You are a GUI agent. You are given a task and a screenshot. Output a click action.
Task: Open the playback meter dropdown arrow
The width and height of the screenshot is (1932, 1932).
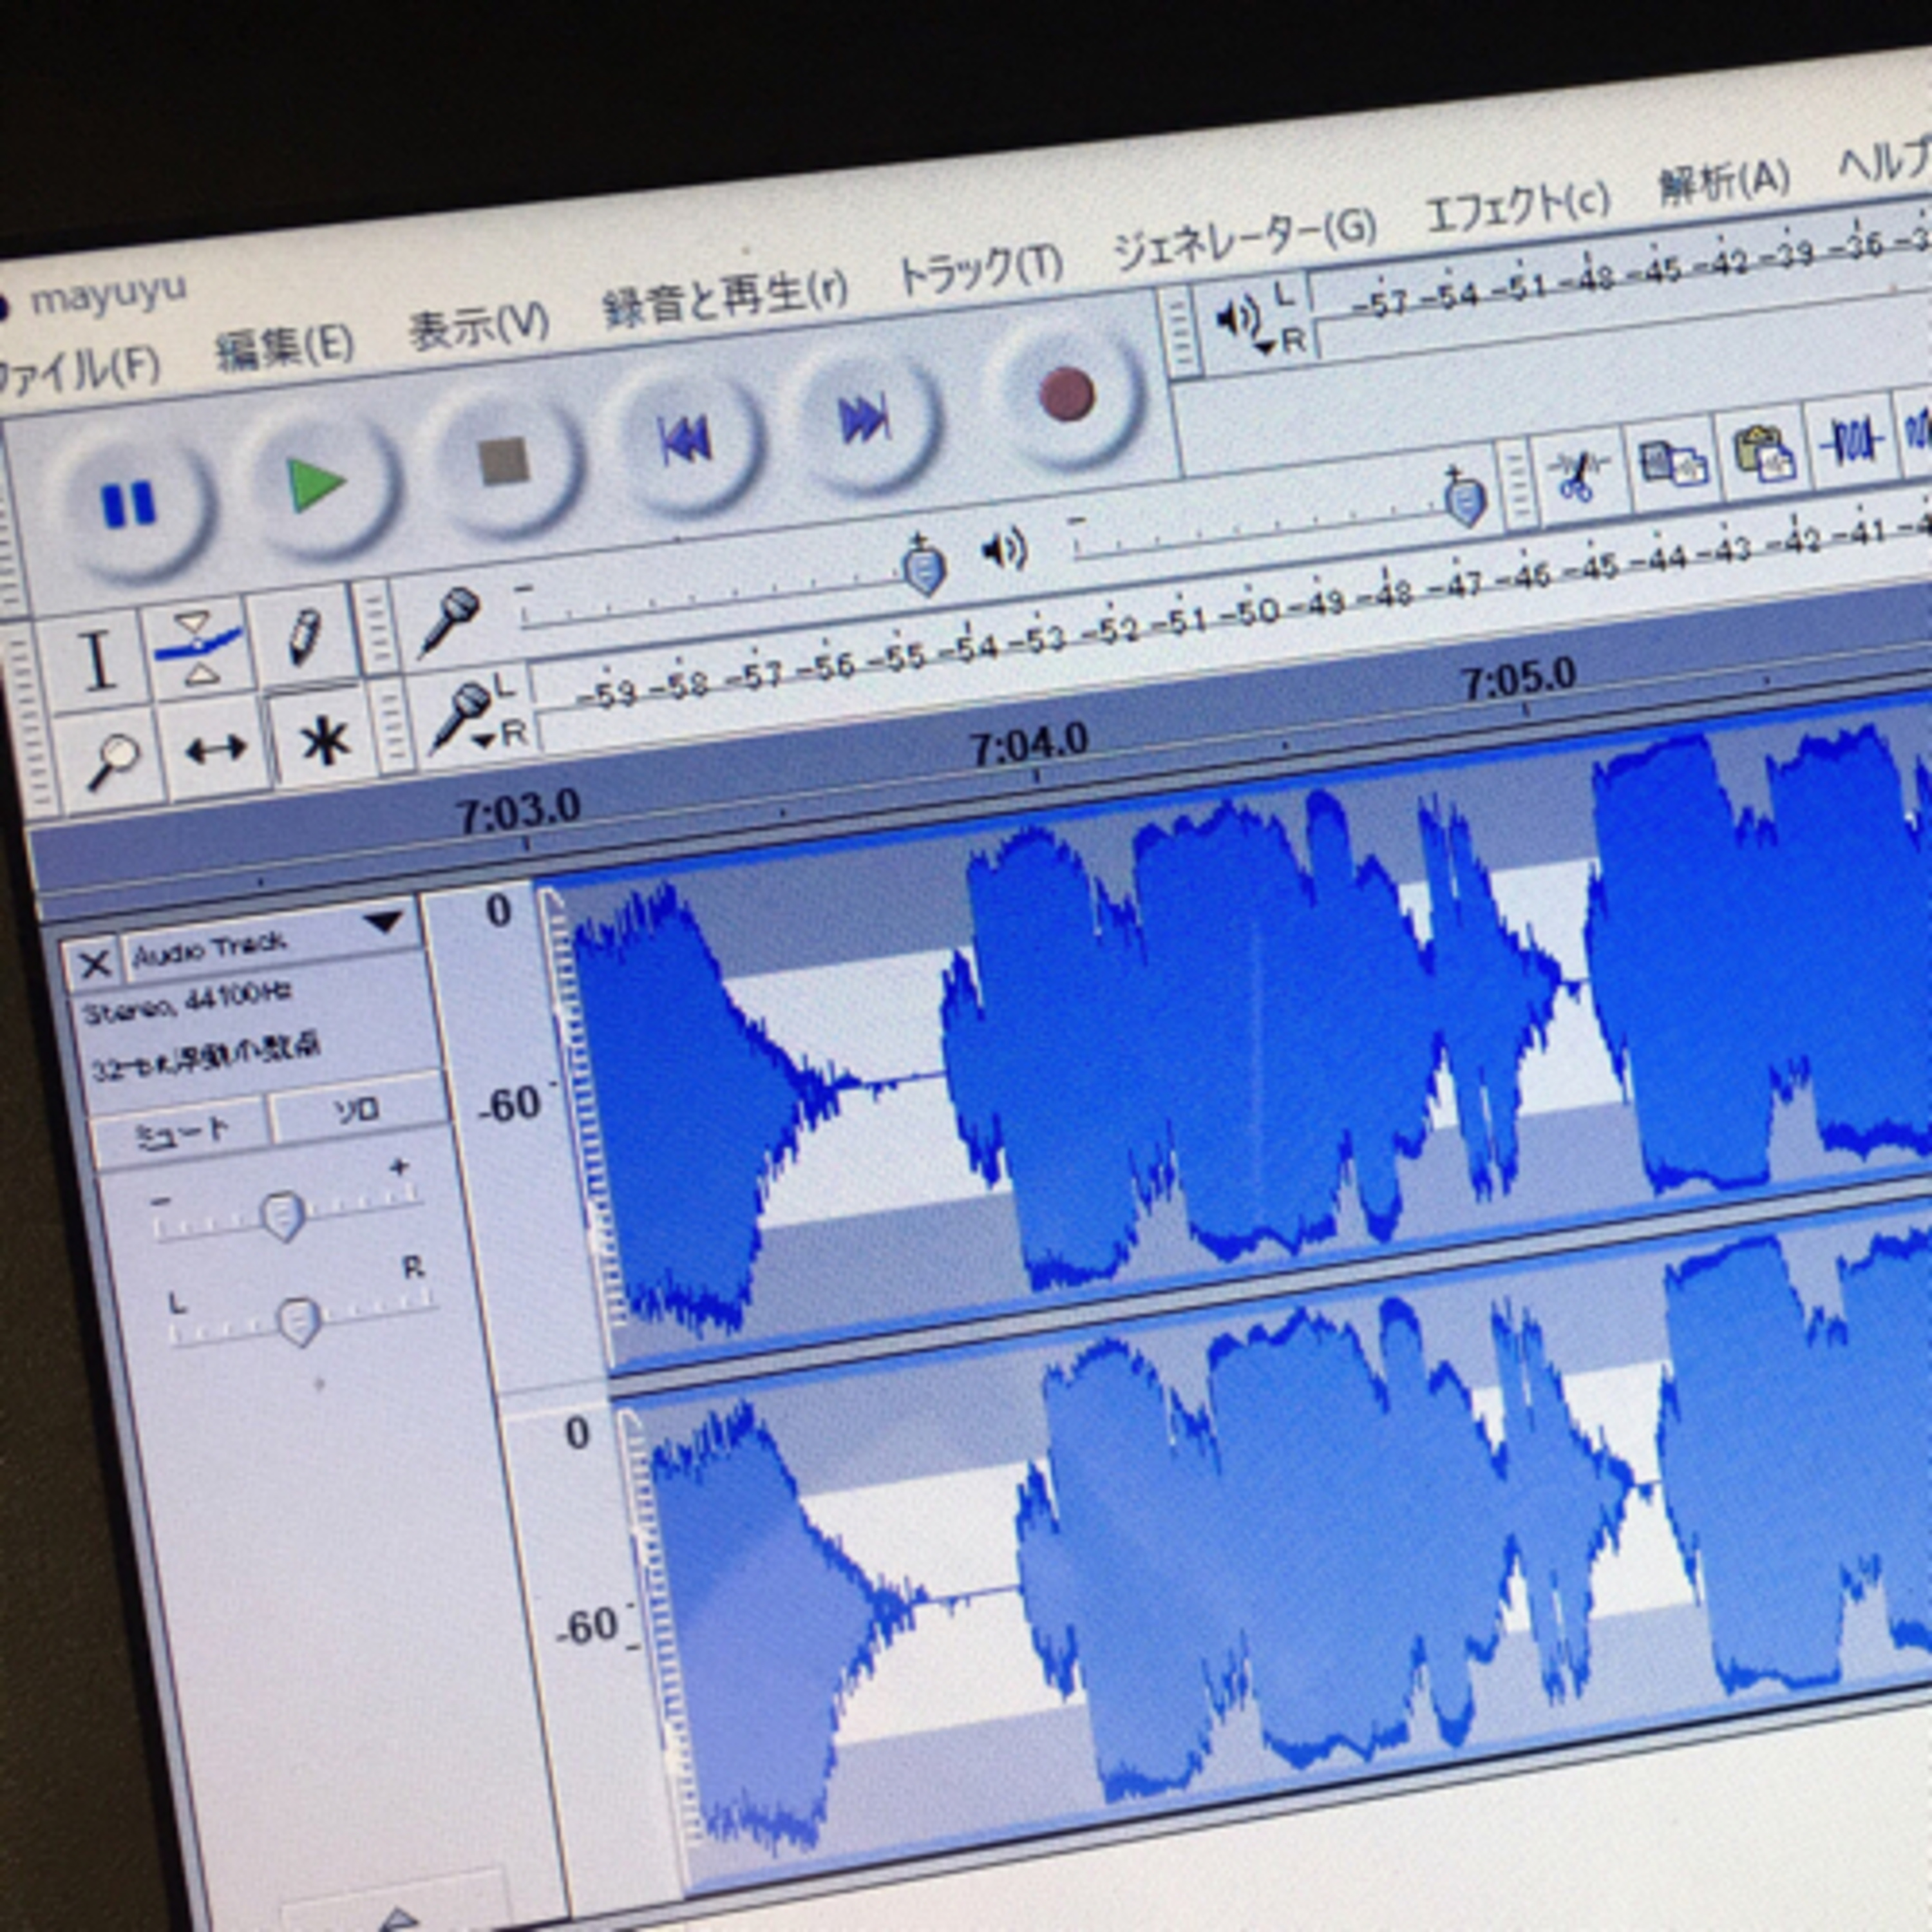click(x=1265, y=347)
